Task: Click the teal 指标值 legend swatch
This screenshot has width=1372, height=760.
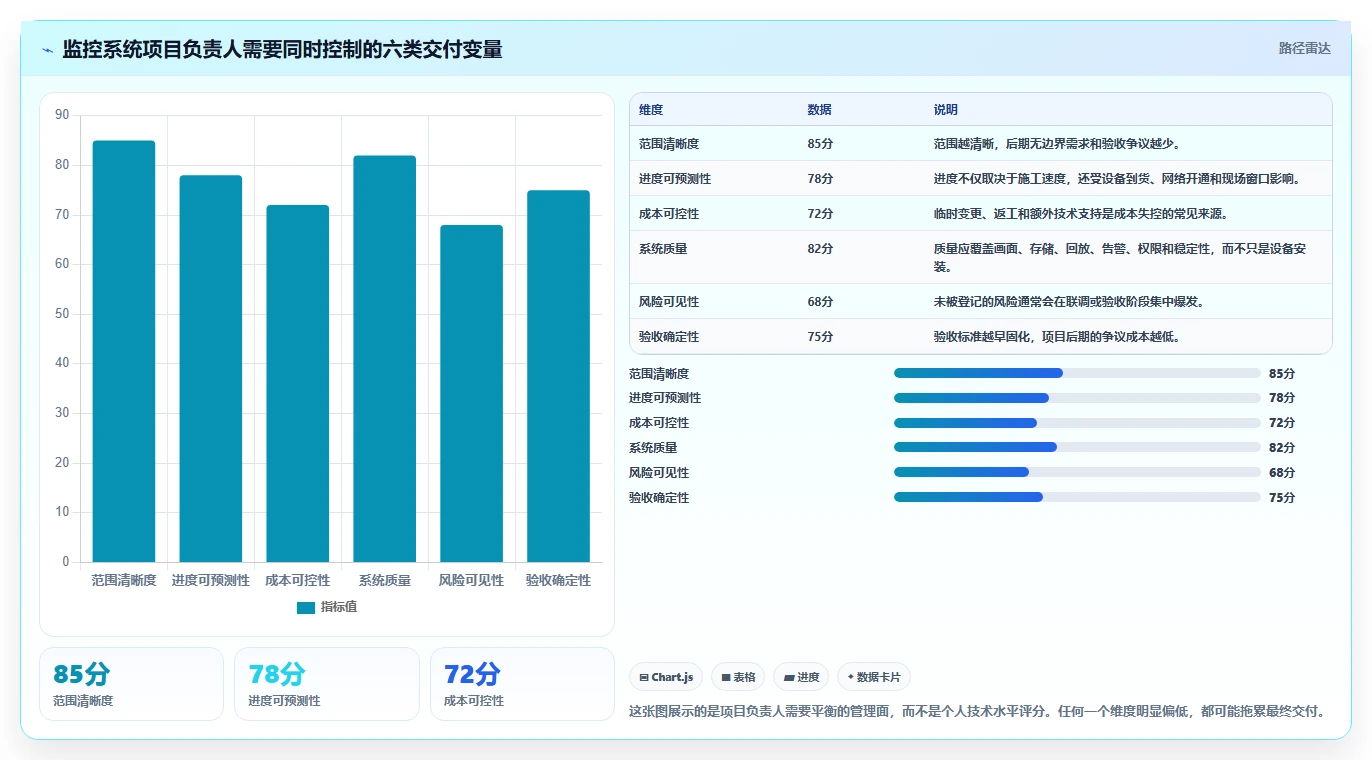Action: tap(306, 608)
